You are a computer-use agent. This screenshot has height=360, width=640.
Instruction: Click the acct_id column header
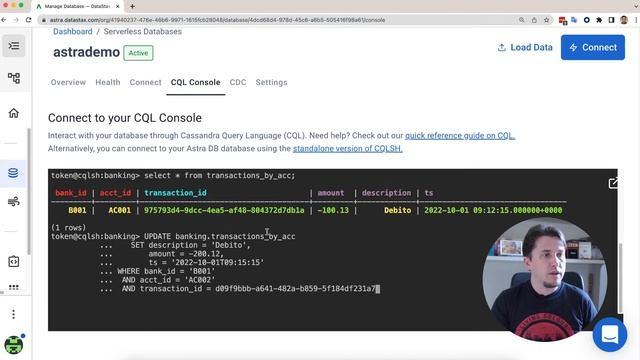(115, 193)
